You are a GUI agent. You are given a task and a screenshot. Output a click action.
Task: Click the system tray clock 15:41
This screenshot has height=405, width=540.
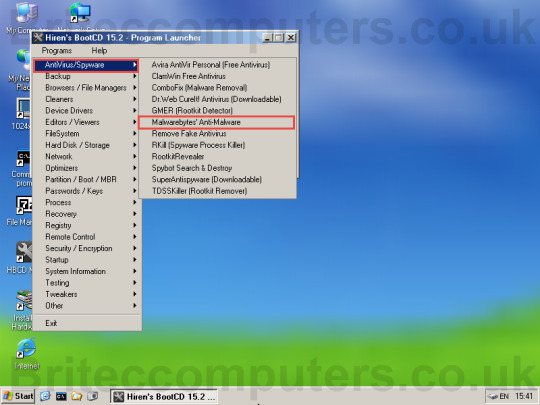pyautogui.click(x=524, y=396)
